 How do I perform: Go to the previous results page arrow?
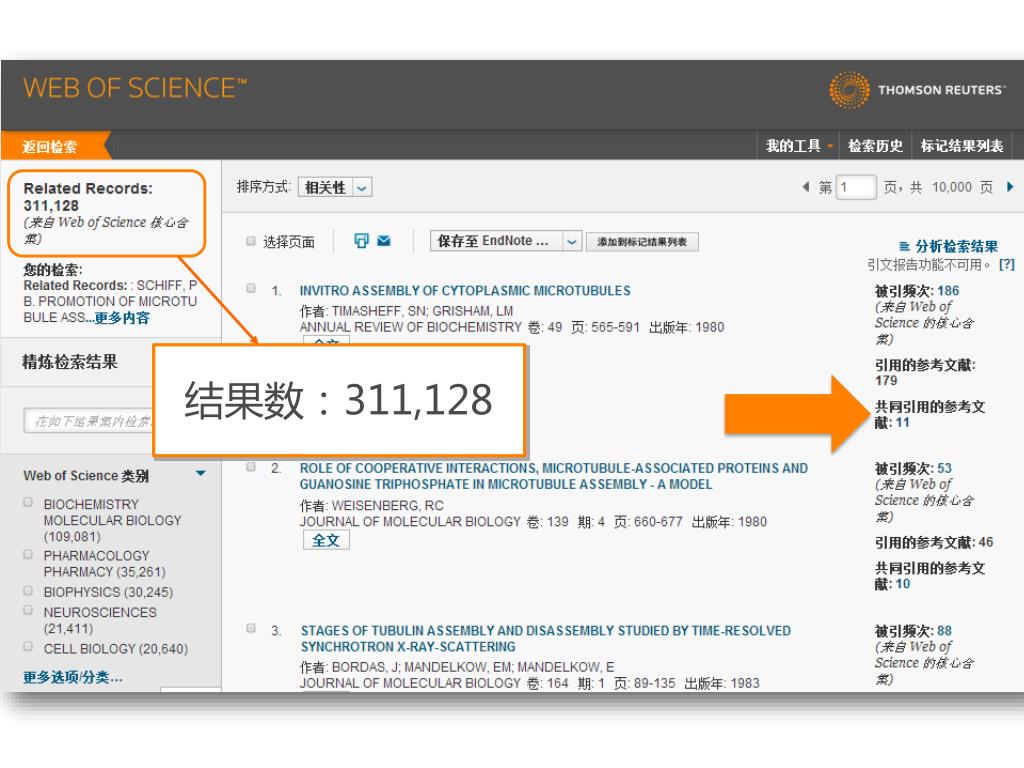tap(805, 187)
